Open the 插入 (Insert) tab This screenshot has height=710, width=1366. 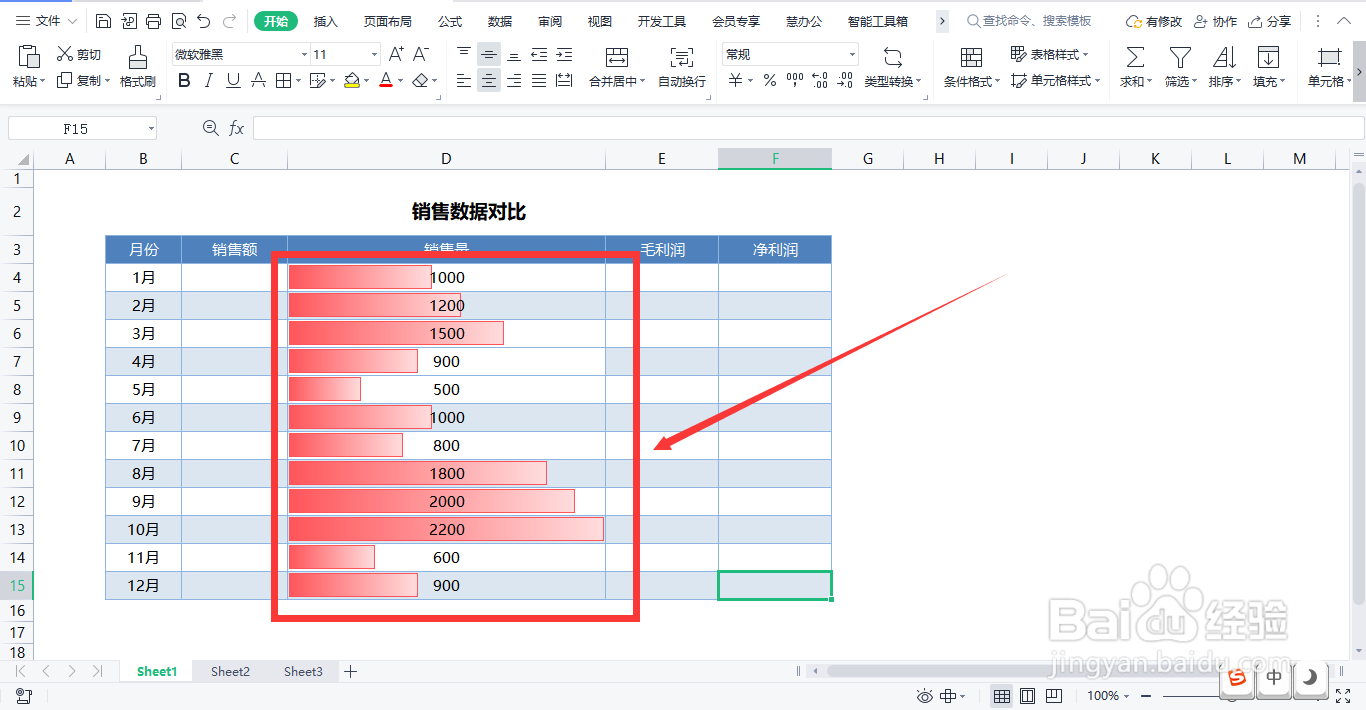[x=326, y=21]
